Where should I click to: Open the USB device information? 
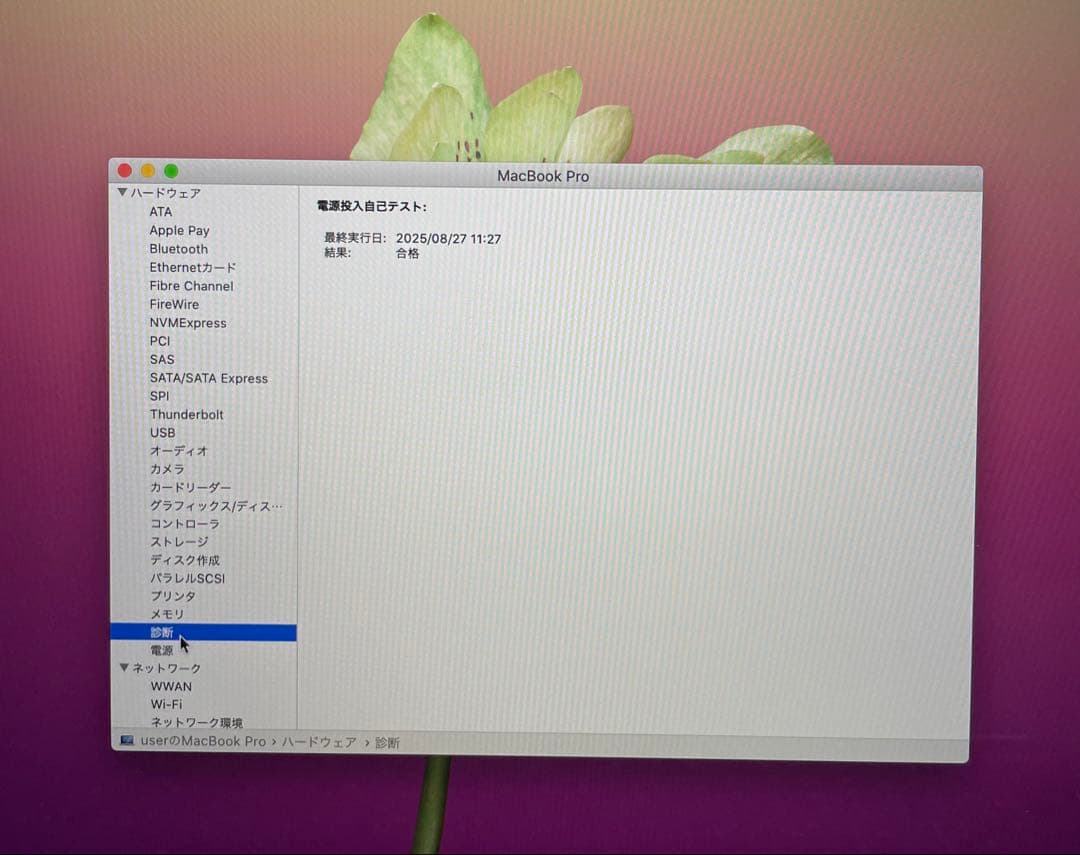coord(162,433)
